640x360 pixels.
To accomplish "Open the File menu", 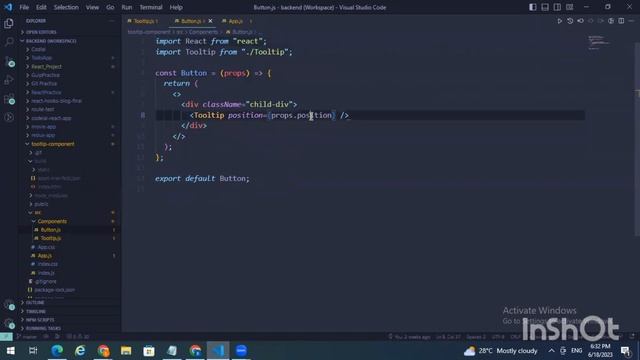I will point(24,7).
